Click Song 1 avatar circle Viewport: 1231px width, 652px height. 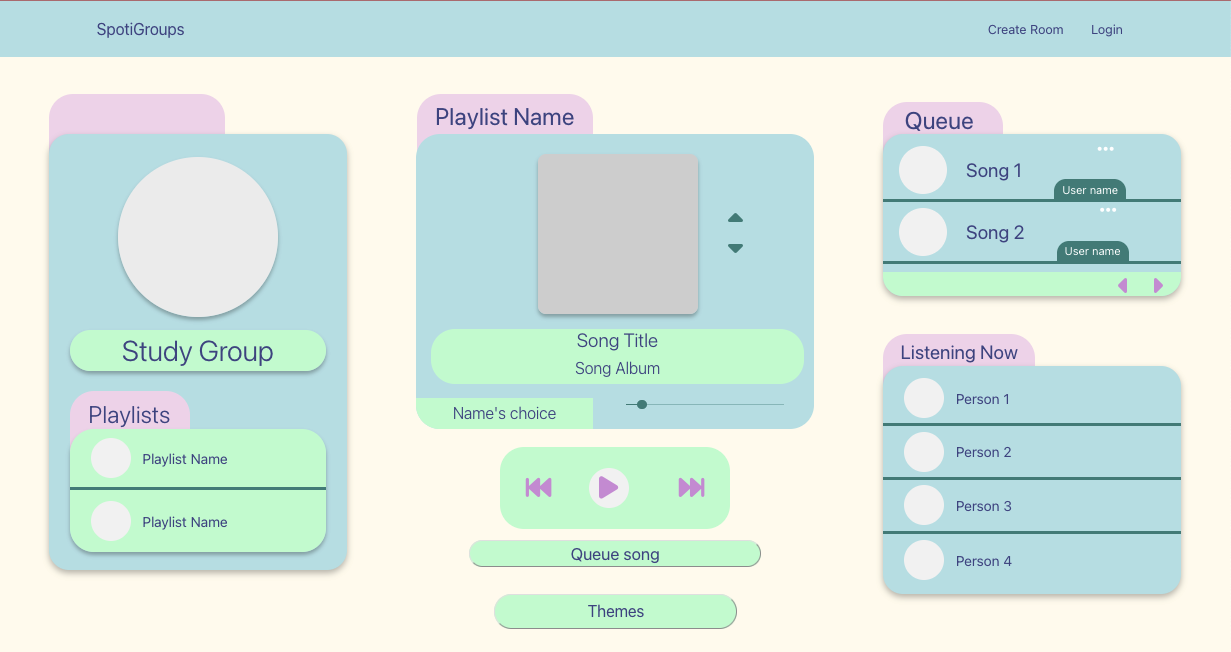click(923, 170)
